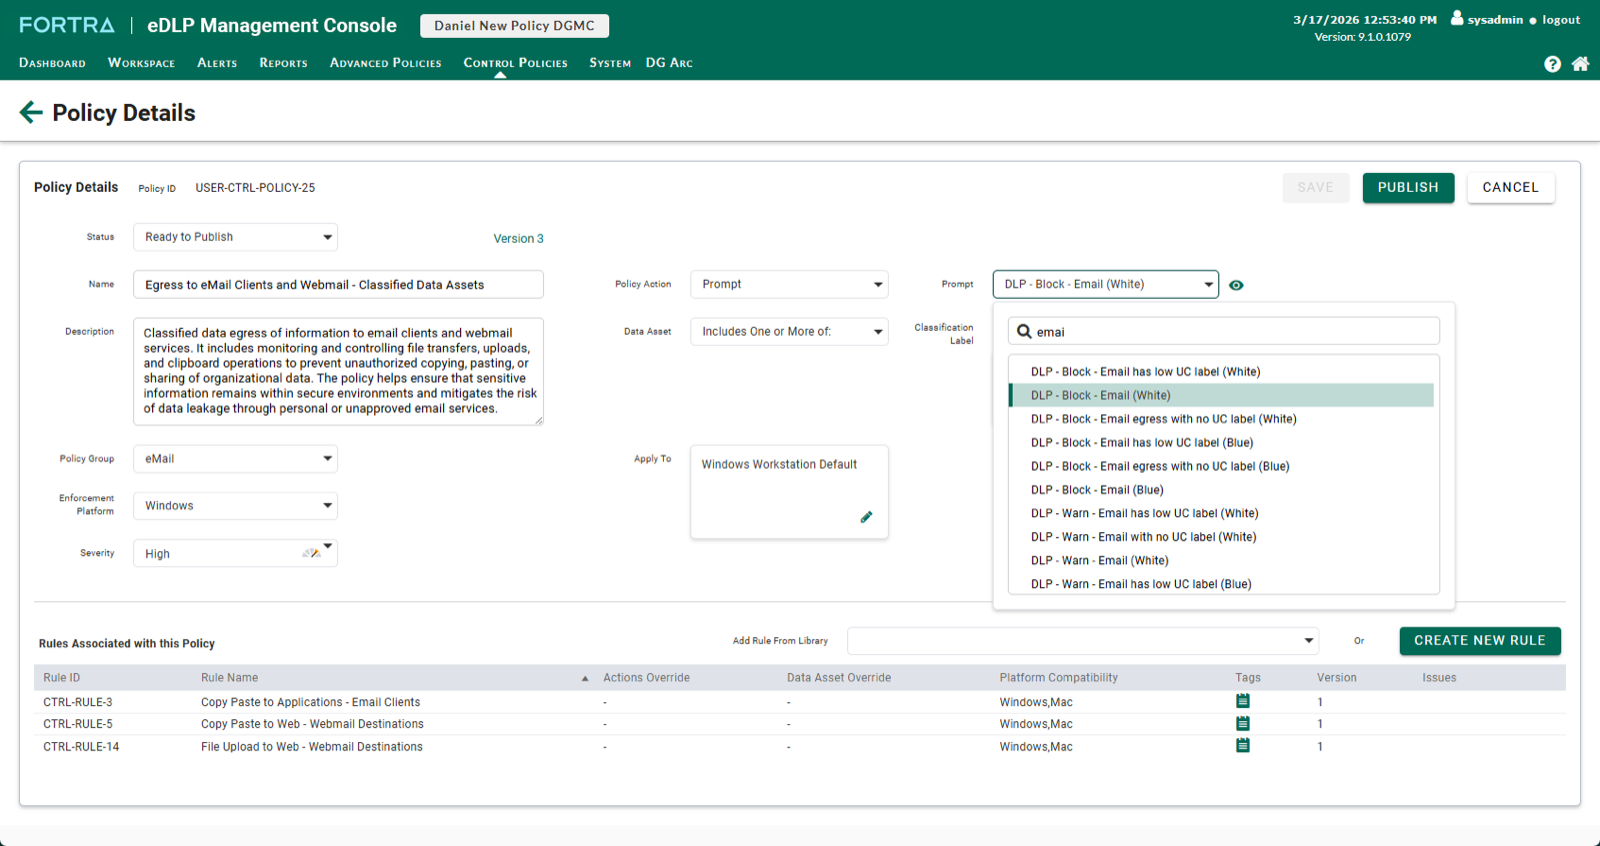Click the Platform Compatibility column header

1058,678
